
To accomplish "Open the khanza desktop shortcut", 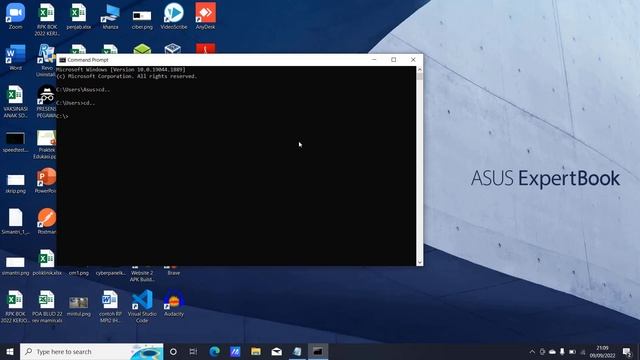I will click(110, 16).
